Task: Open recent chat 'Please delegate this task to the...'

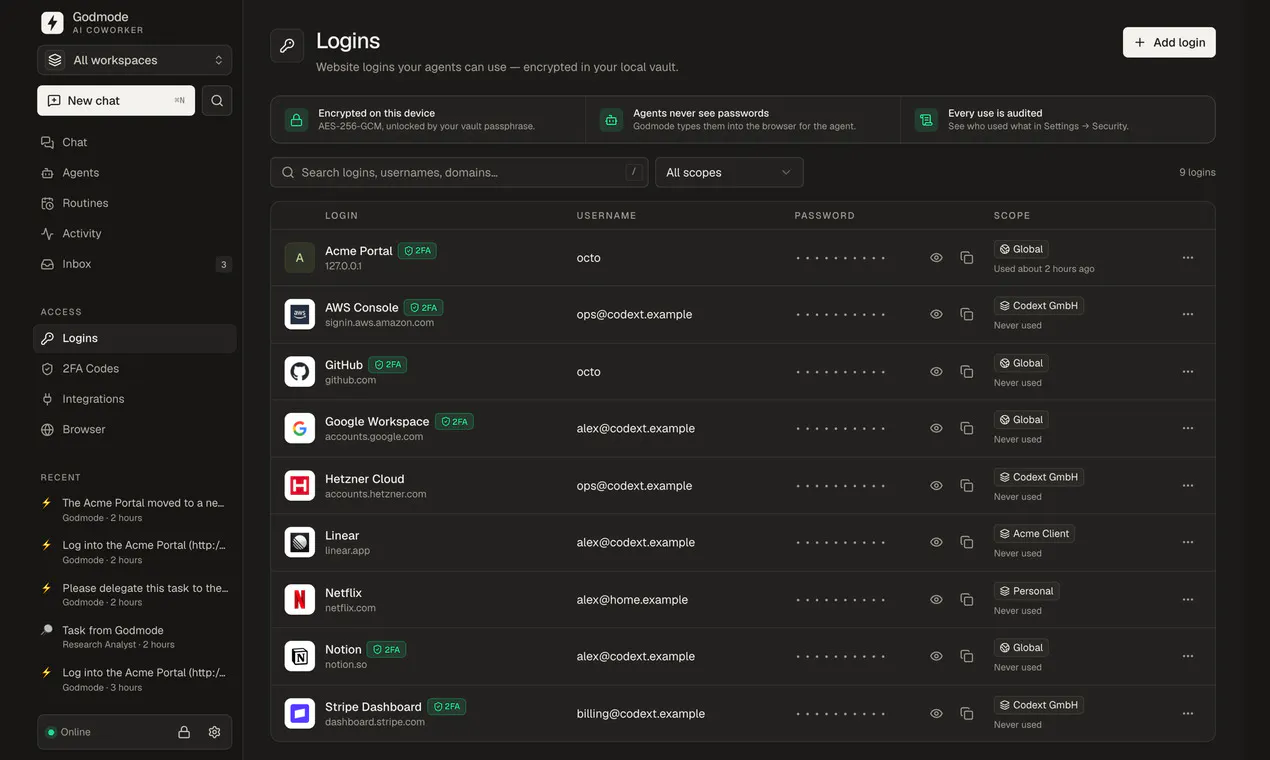Action: (x=135, y=595)
